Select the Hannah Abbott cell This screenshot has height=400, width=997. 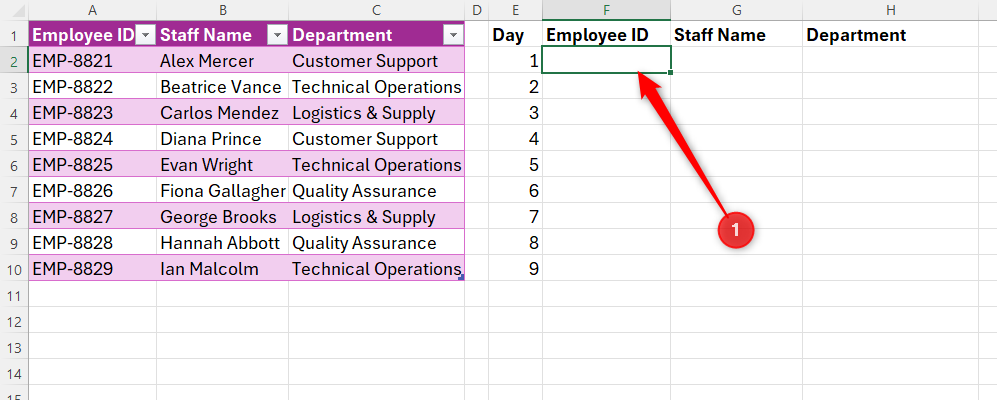pyautogui.click(x=223, y=244)
